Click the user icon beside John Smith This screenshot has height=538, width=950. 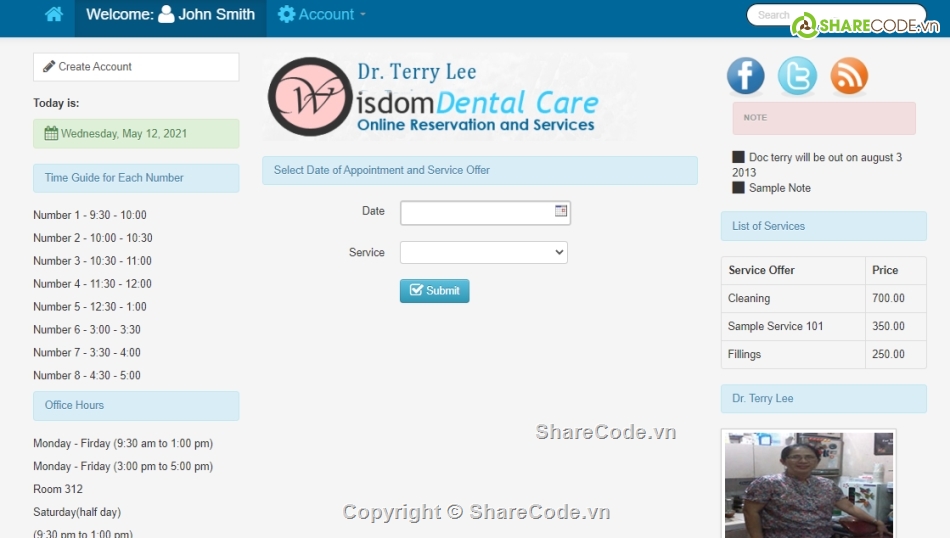pos(166,15)
